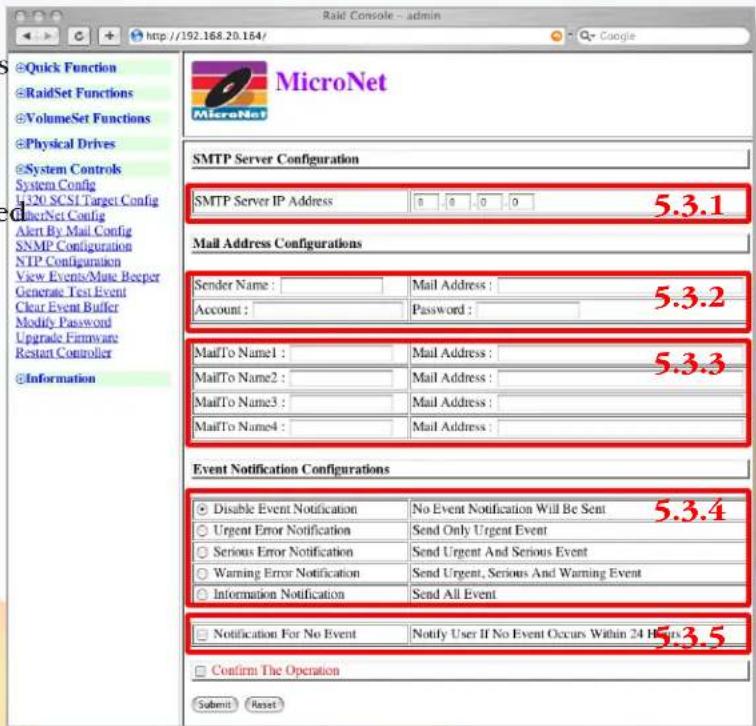Screen dimensions: 756x726
Task: Open Alert By Mail Config
Action: [x=73, y=230]
